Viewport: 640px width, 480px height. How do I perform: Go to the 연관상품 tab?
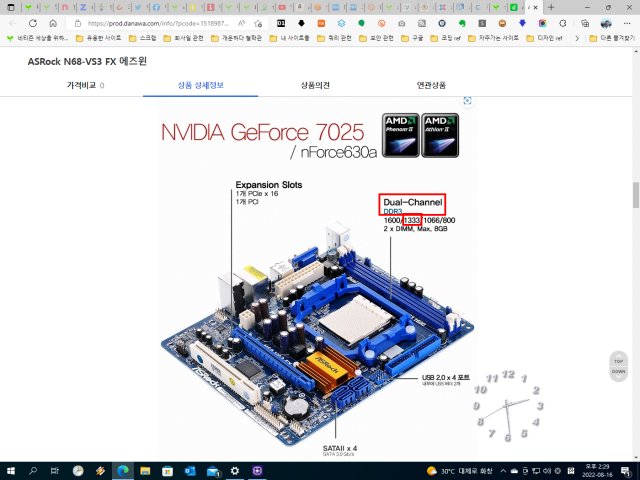point(431,85)
